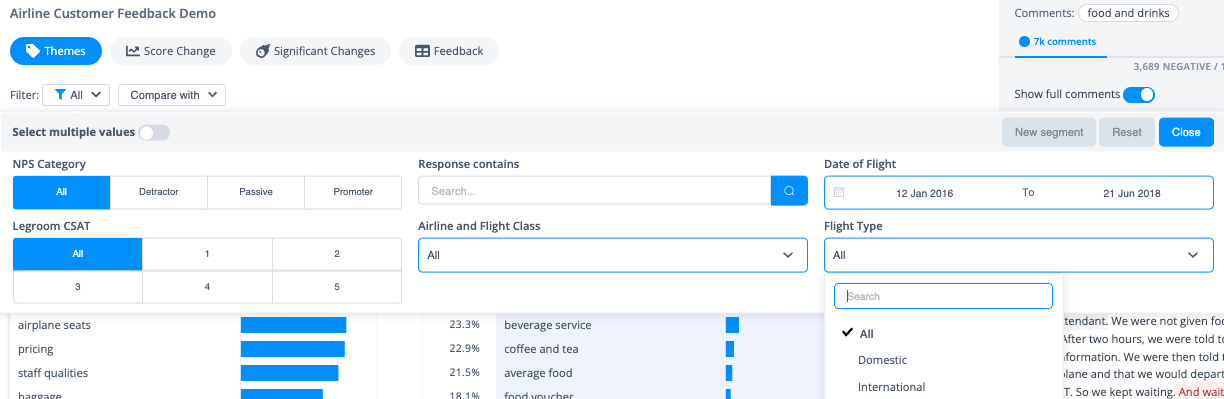Open Airline and Flight Class dropdown
Image resolution: width=1224 pixels, height=399 pixels.
(612, 255)
